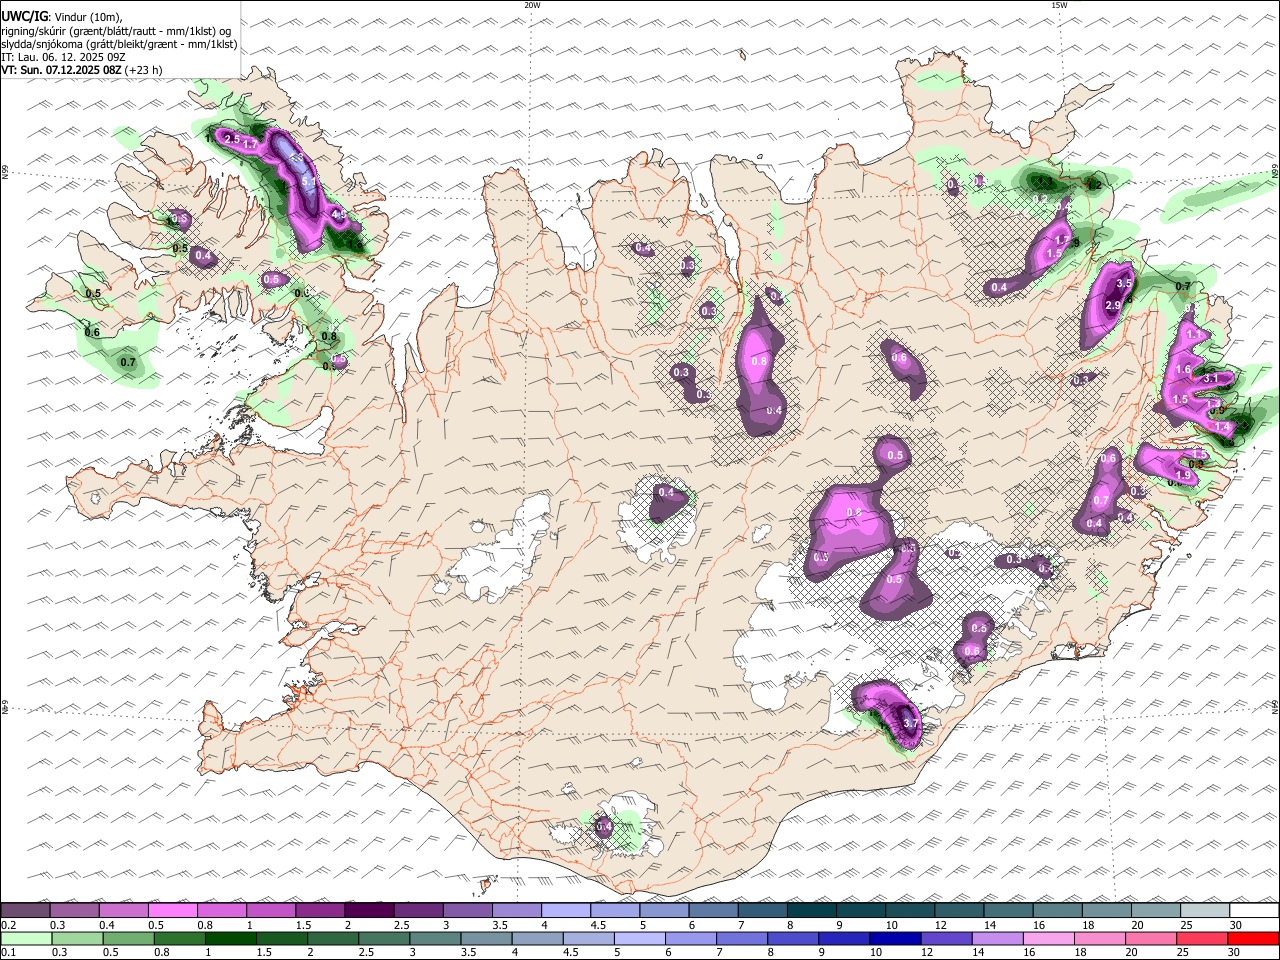1280x960 pixels.
Task: Click the 'slydda/snjókoma' snow description line
Action: coord(120,44)
